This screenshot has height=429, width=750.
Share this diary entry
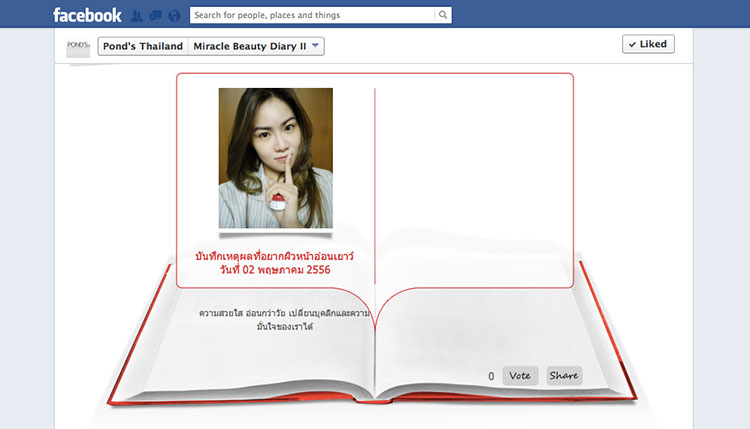564,375
